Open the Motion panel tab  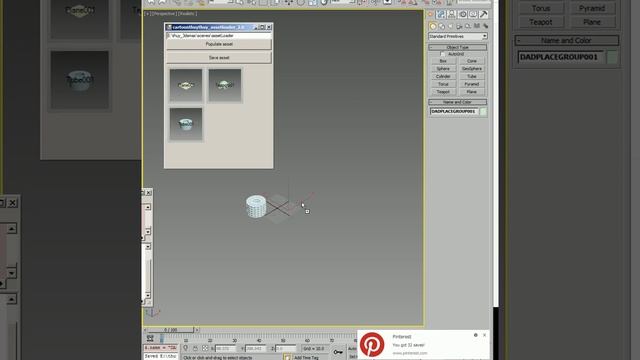pos(463,14)
